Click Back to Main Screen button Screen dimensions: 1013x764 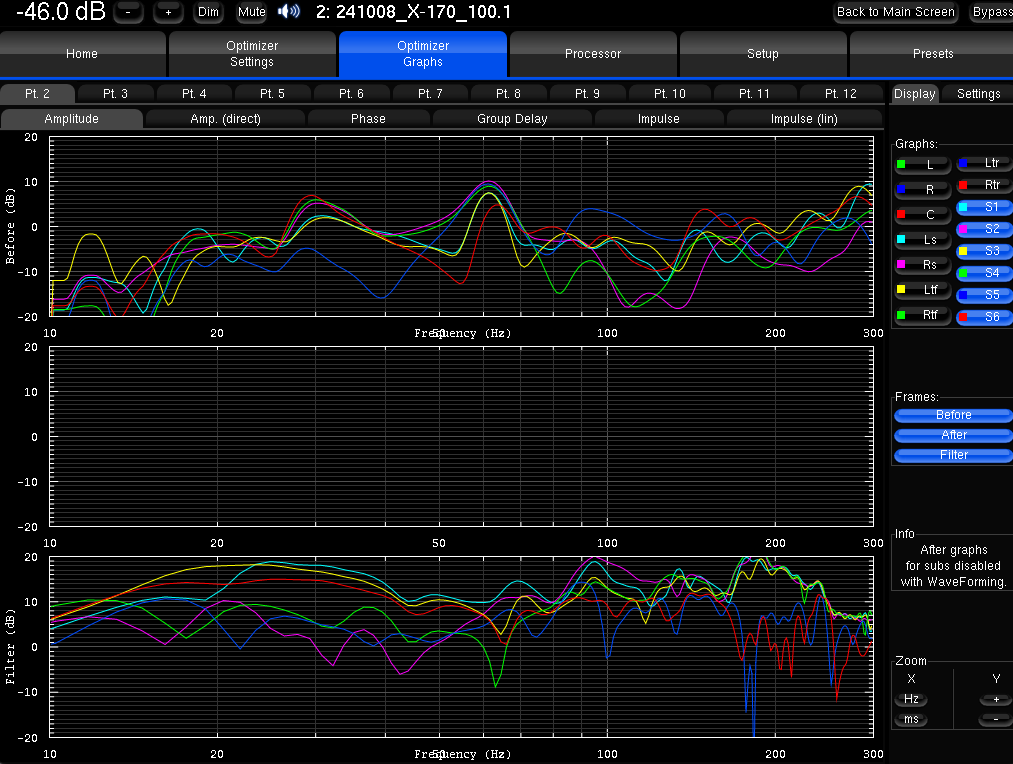pos(896,12)
